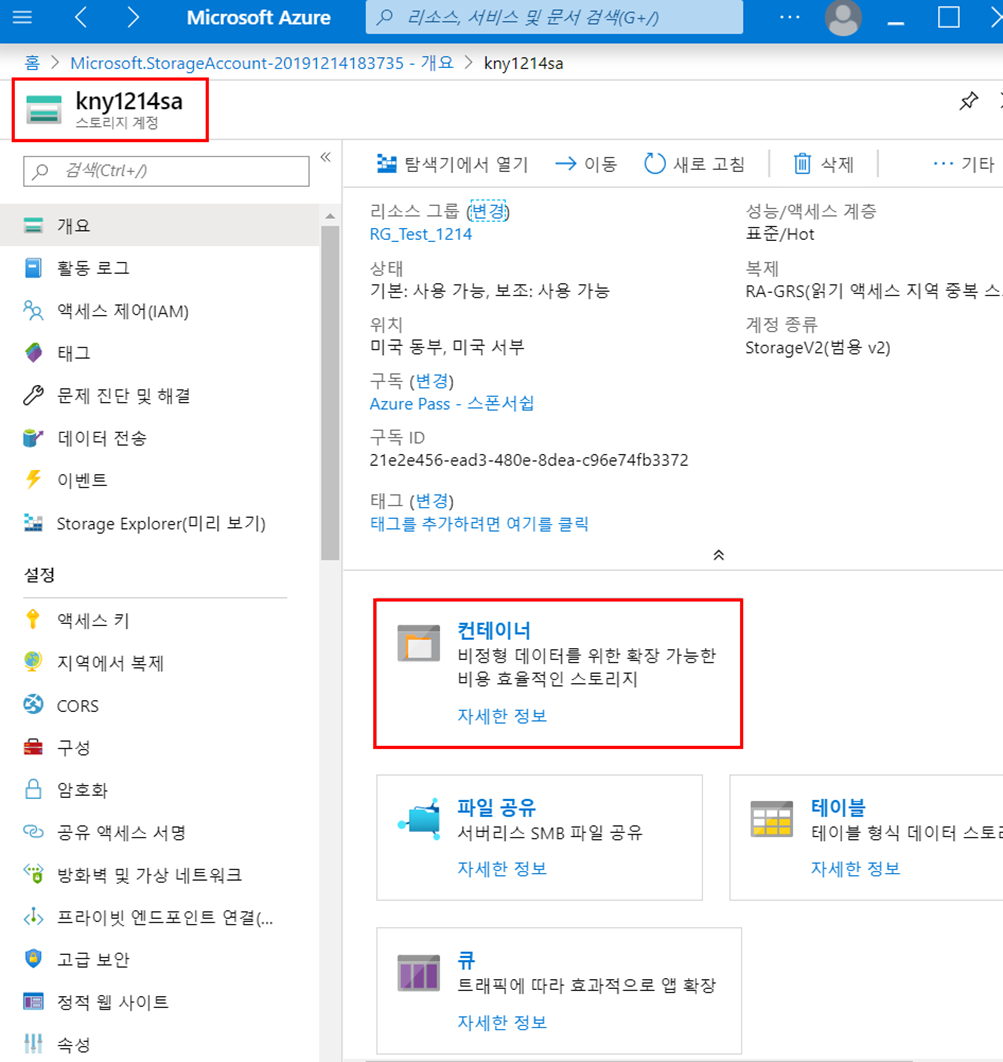Click the lock icon for 암호화
The width and height of the screenshot is (1003, 1062).
[x=33, y=789]
